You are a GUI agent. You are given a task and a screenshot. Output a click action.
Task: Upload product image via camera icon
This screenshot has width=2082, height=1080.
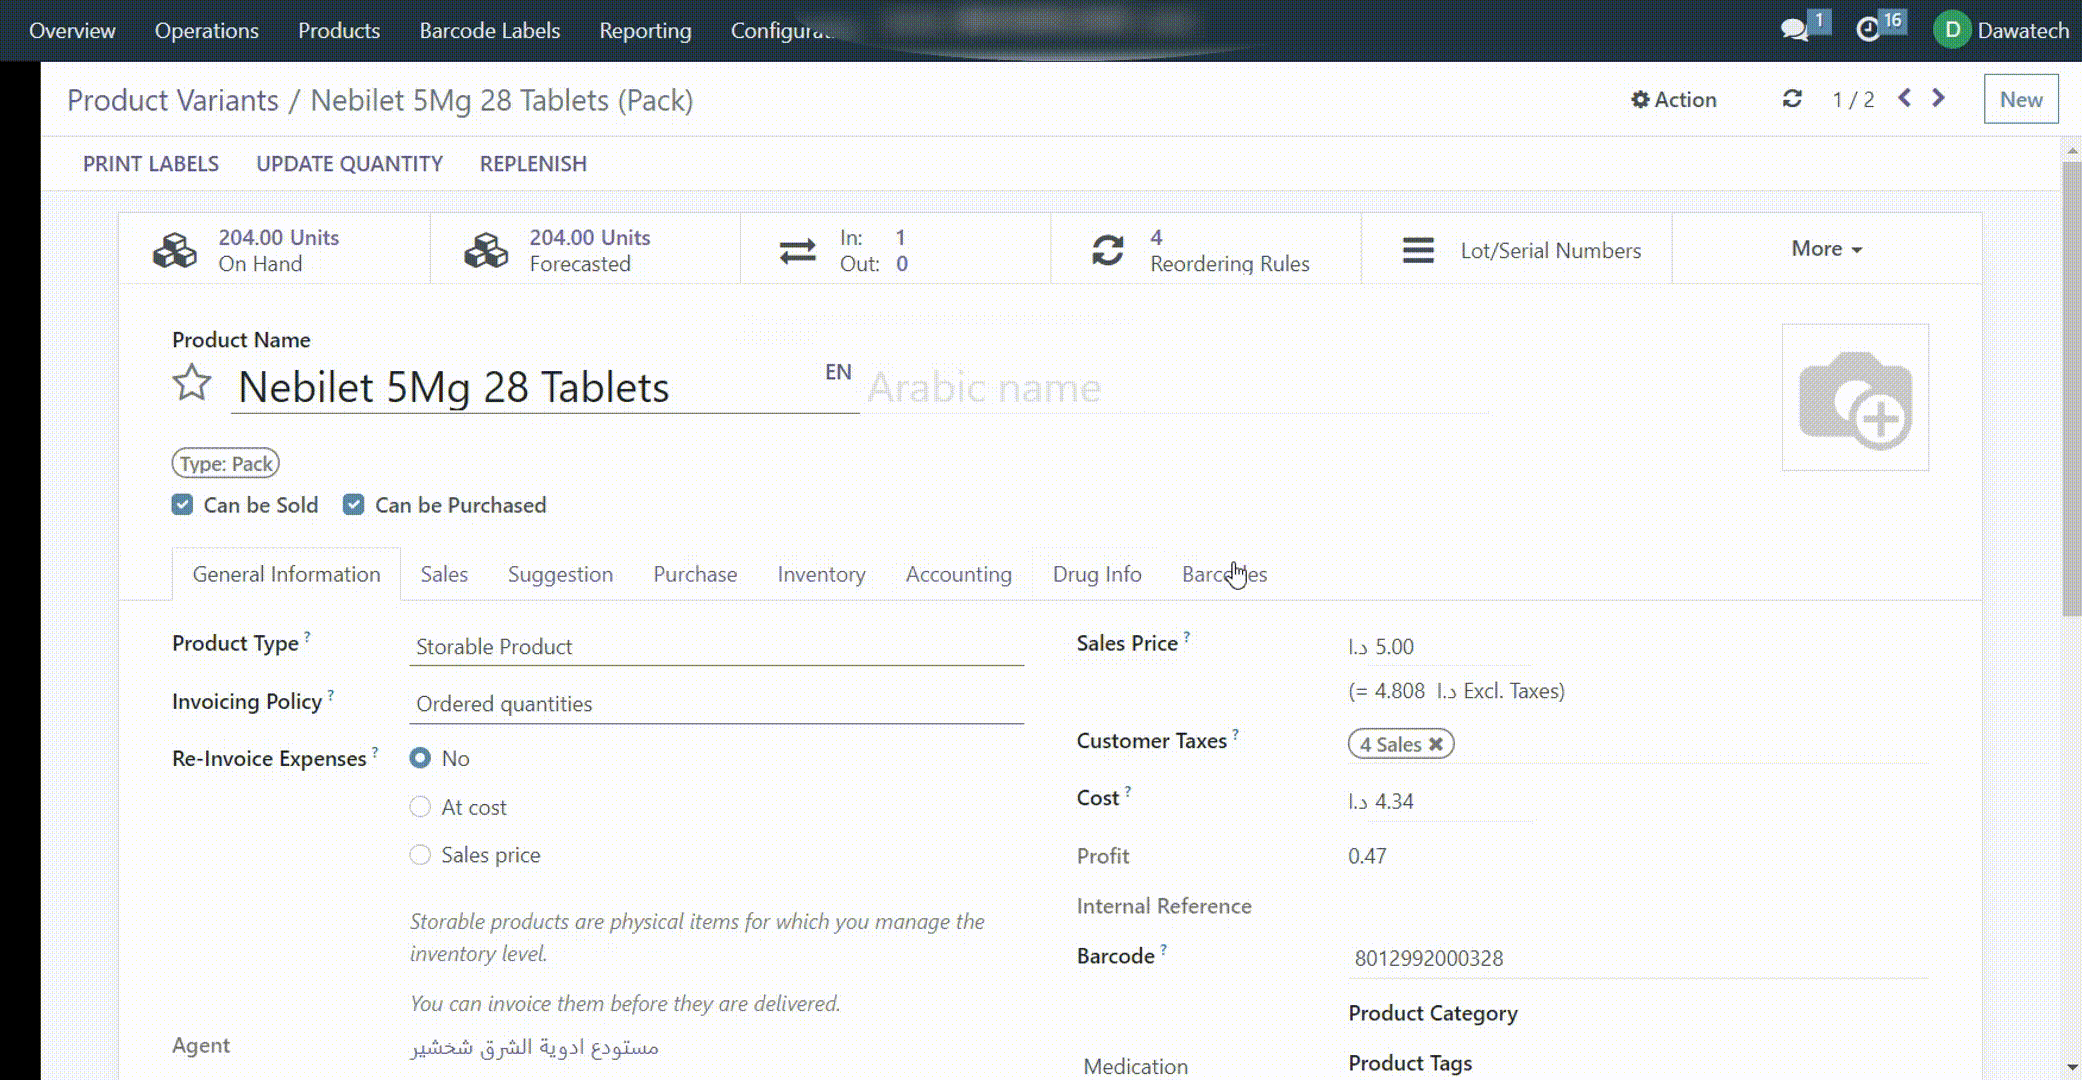[1855, 397]
